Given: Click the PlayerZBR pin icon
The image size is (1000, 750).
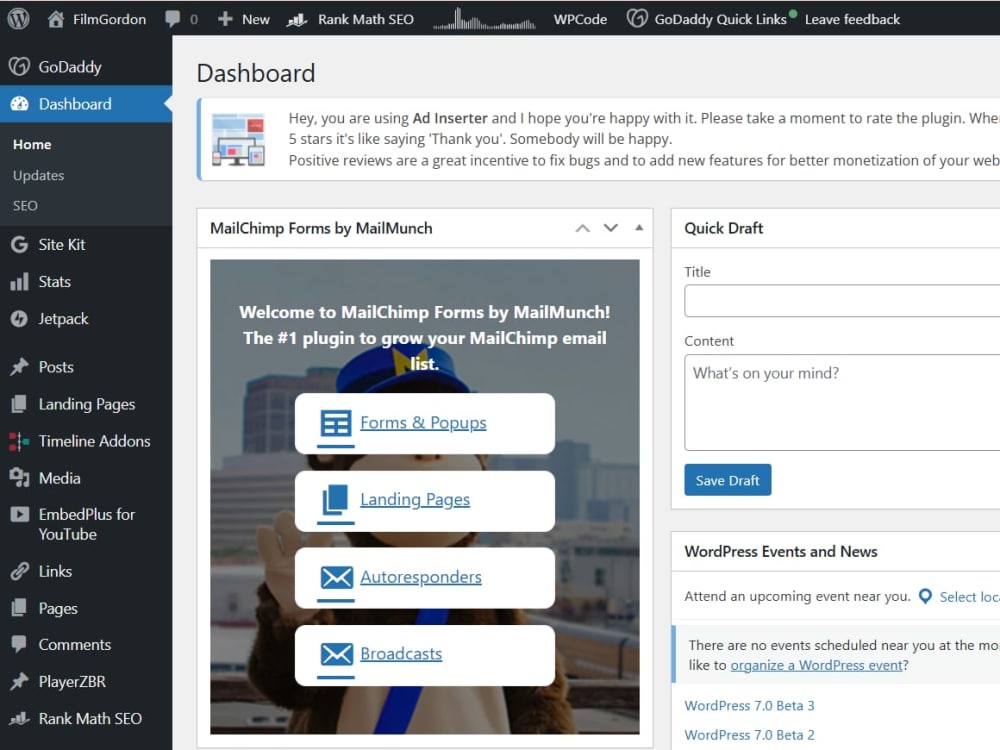Looking at the screenshot, I should pos(19,681).
